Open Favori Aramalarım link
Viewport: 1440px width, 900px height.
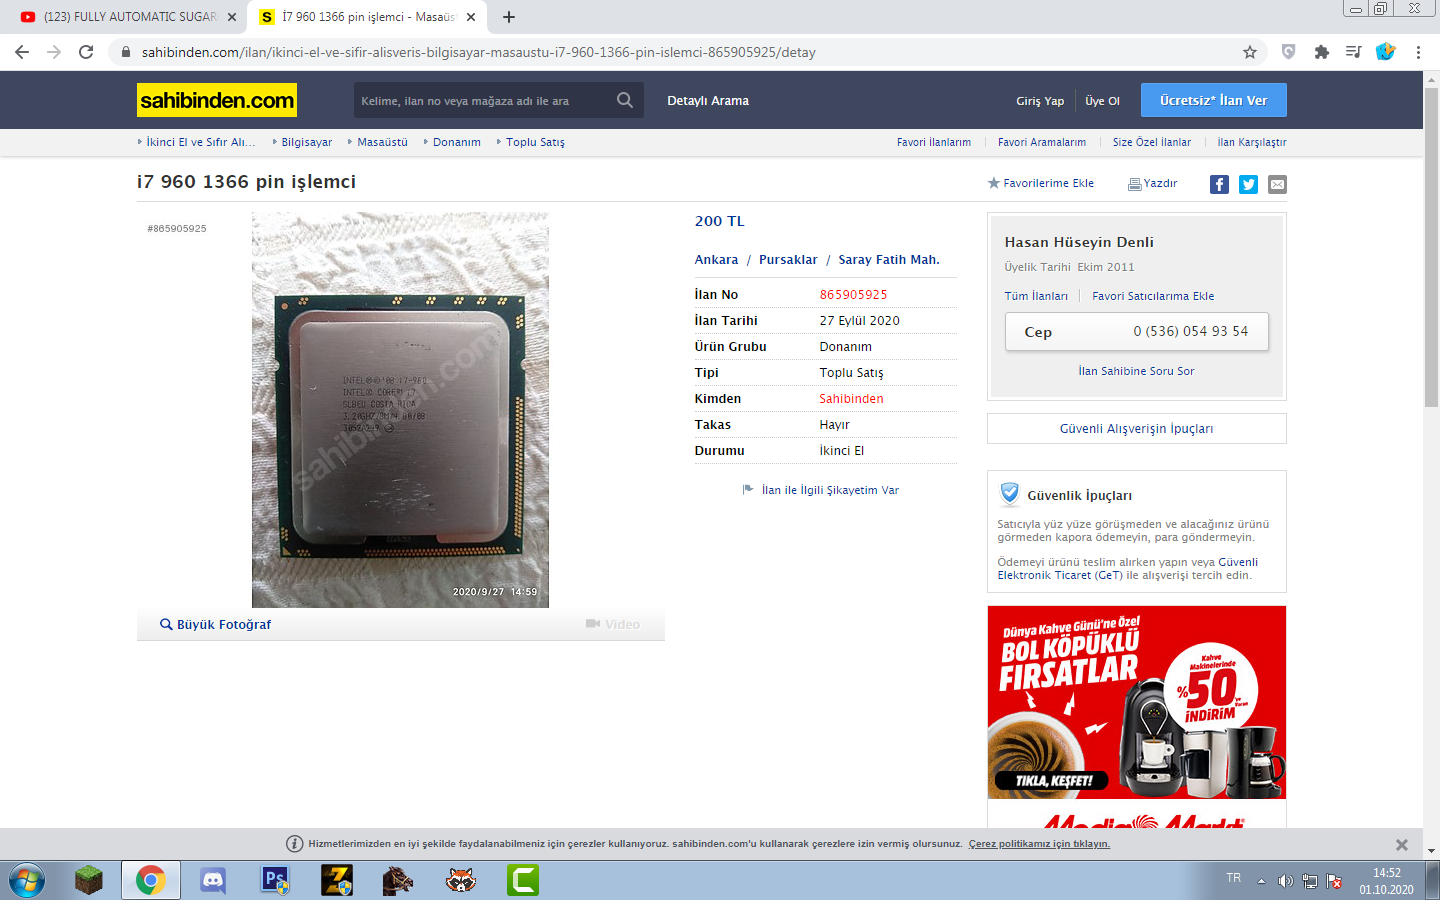pyautogui.click(x=1042, y=142)
